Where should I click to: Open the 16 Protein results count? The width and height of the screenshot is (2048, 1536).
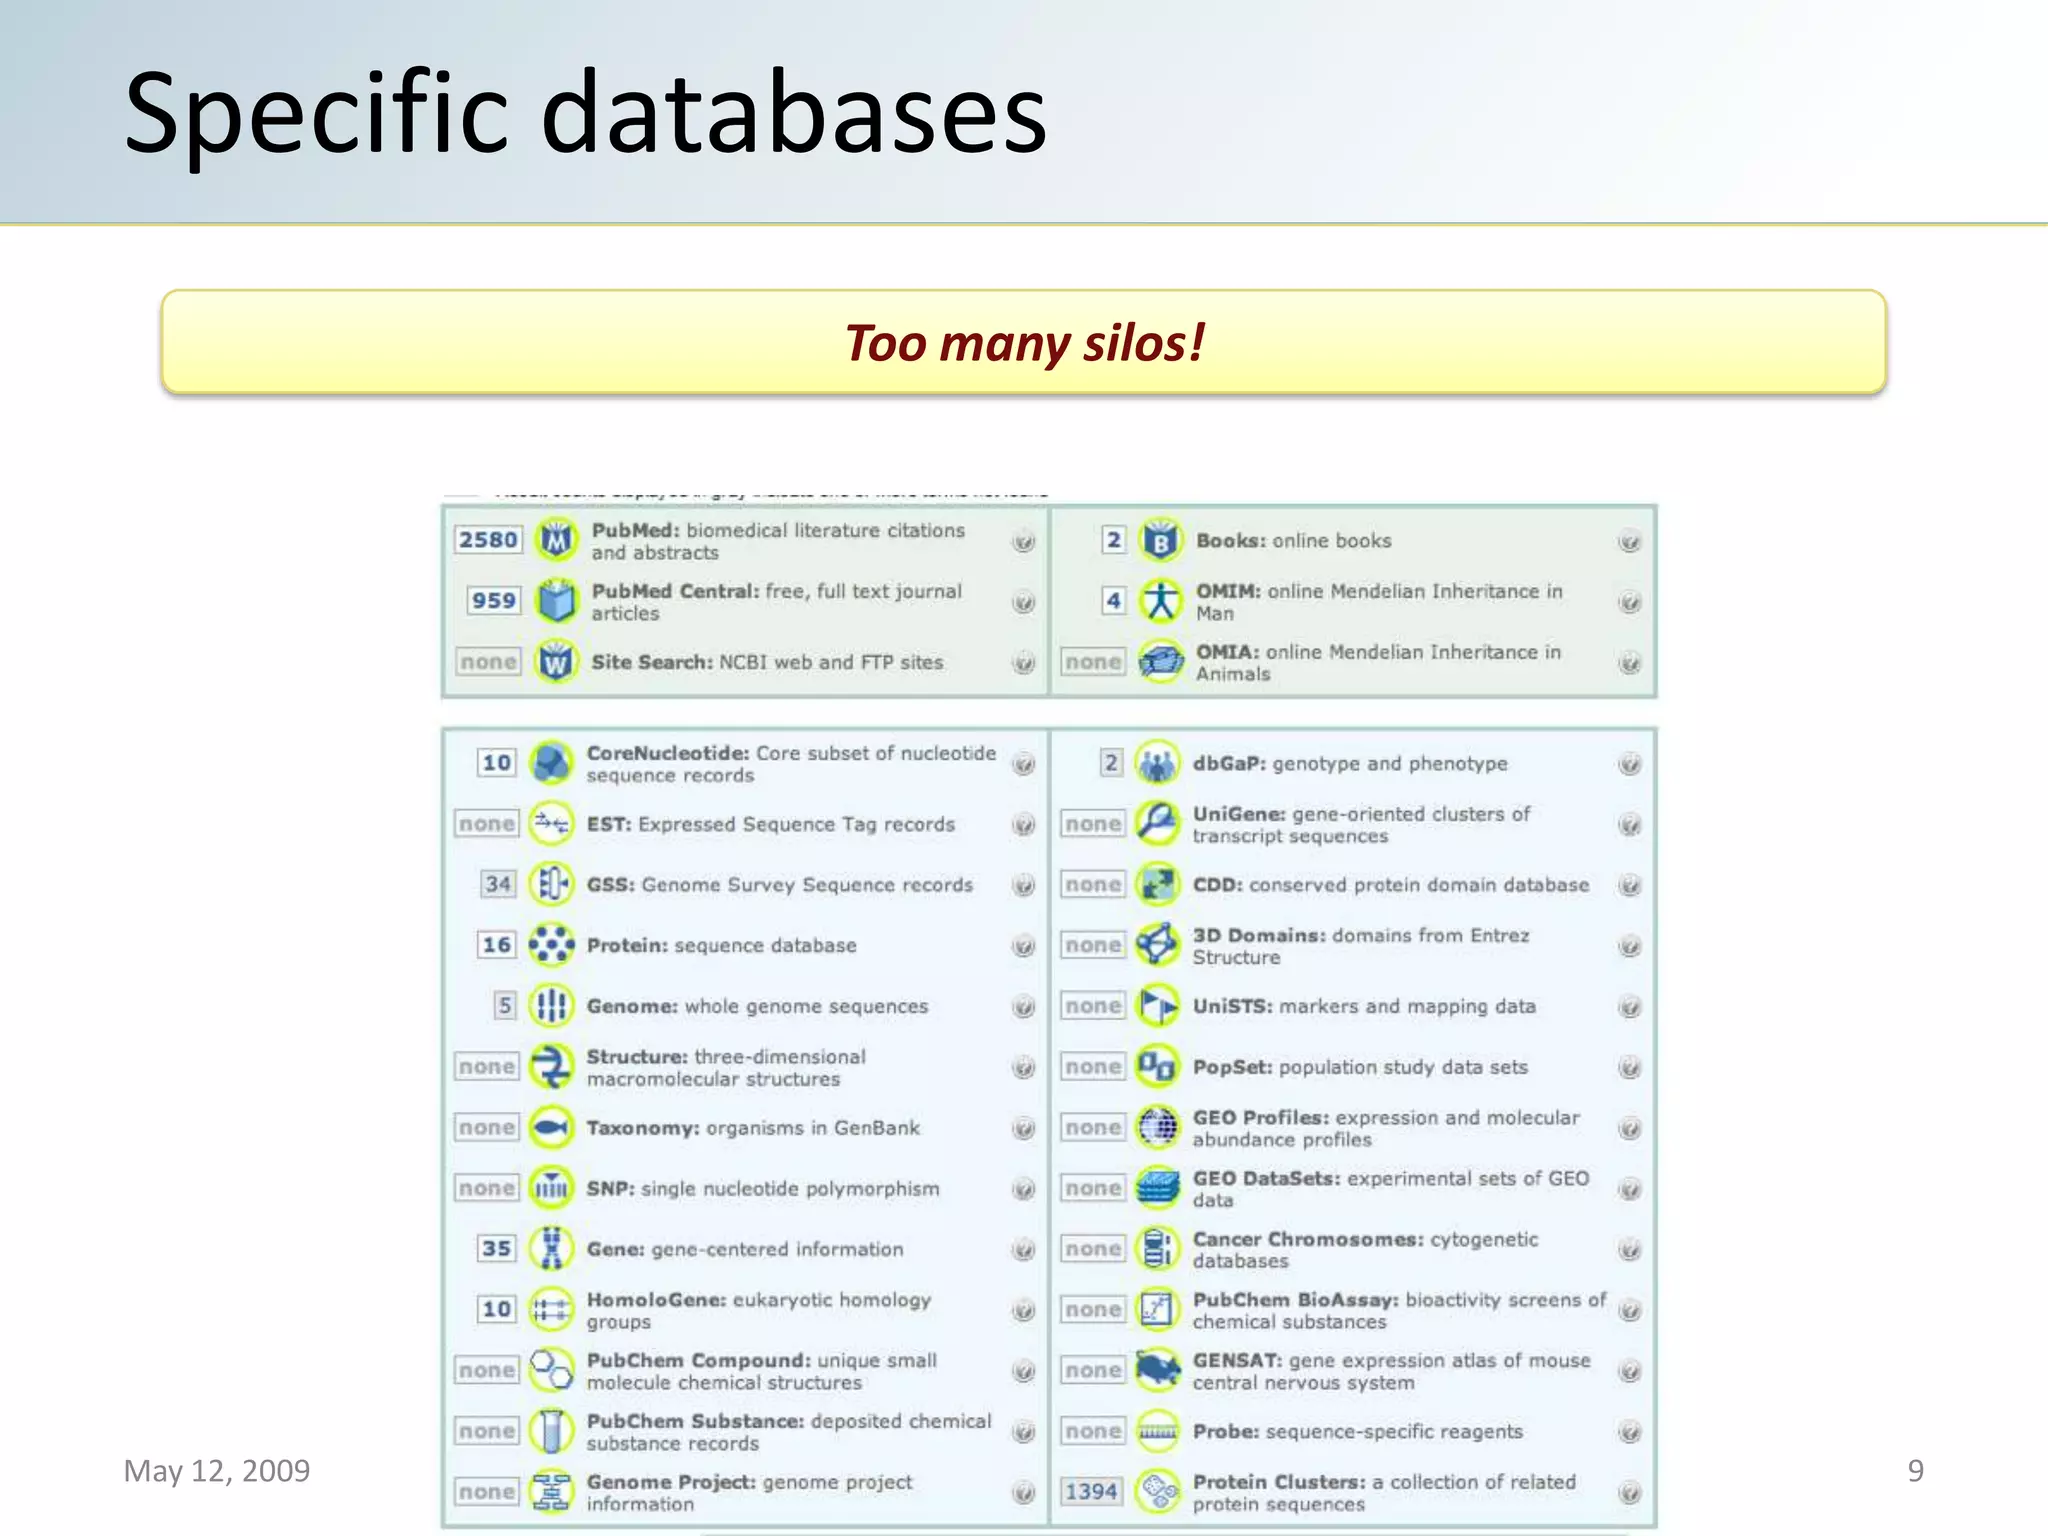point(497,945)
